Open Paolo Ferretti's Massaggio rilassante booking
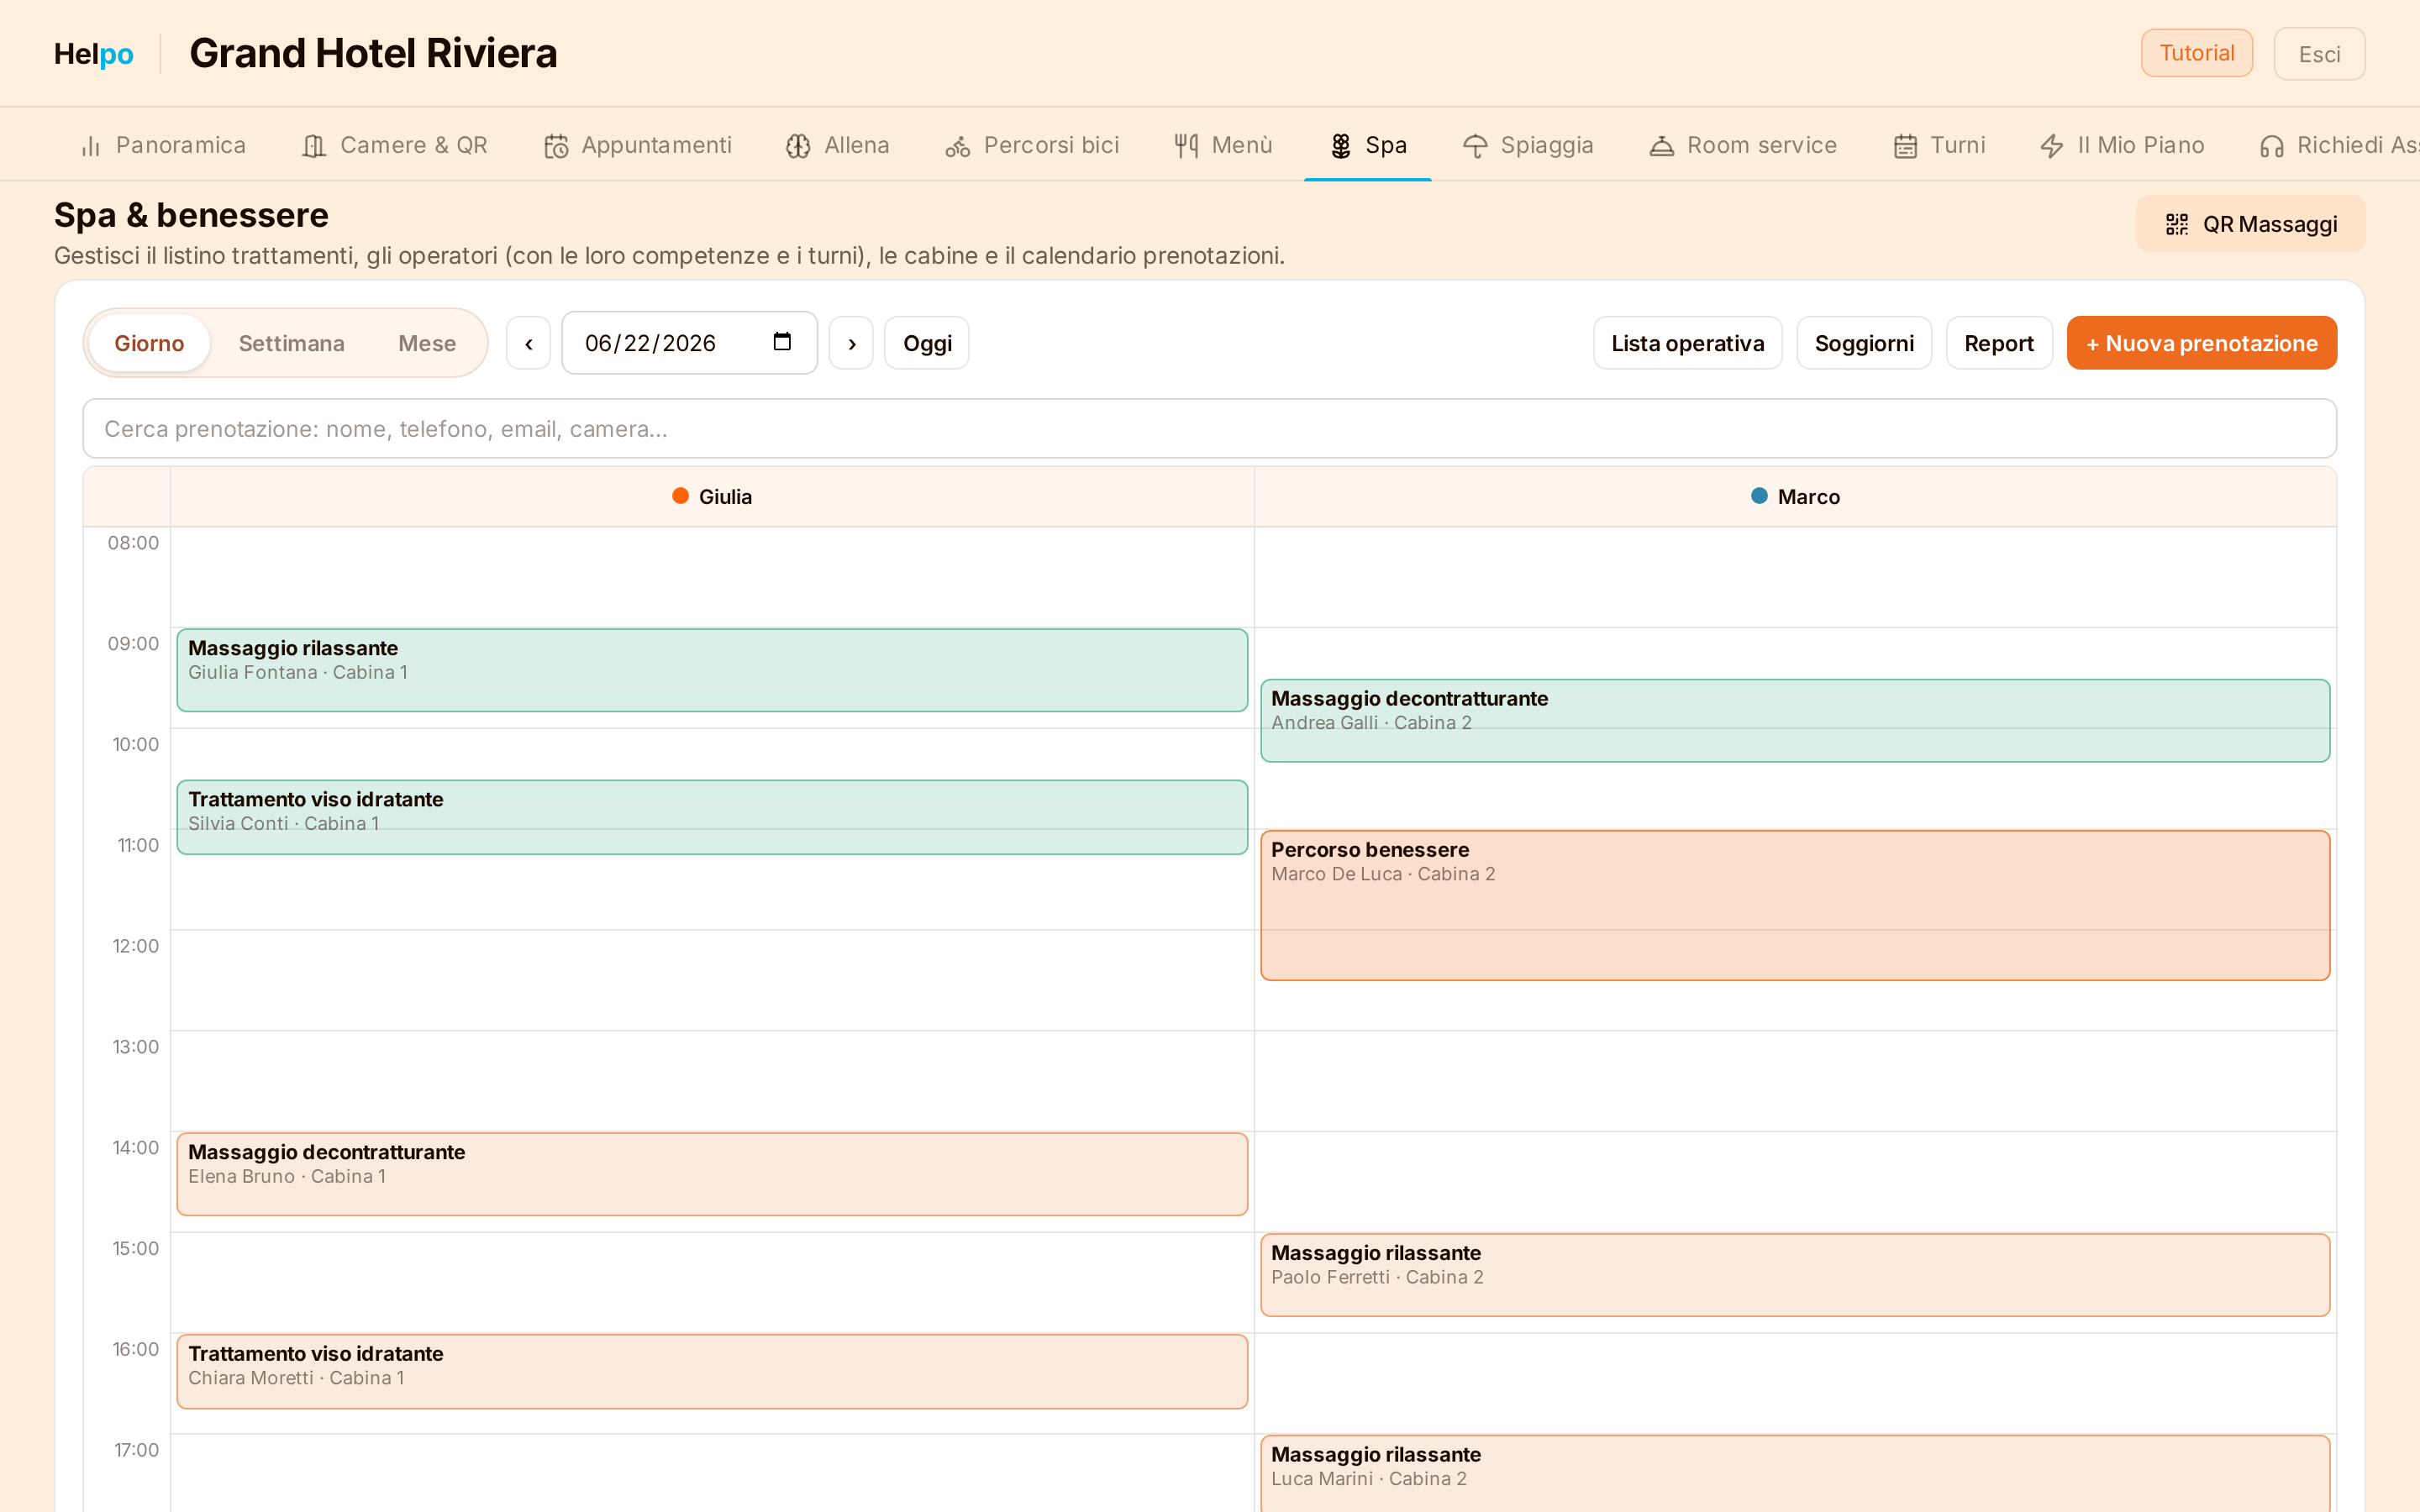The width and height of the screenshot is (2420, 1512). (x=1795, y=1275)
